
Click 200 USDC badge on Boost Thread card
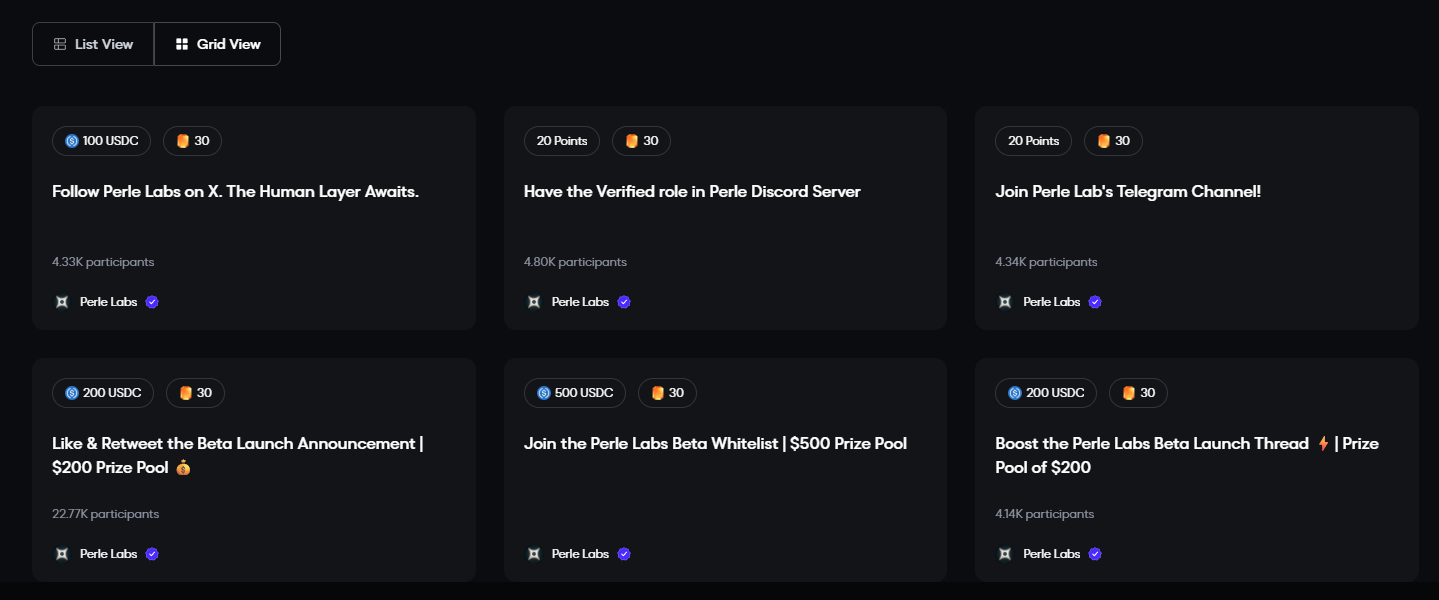[1046, 393]
